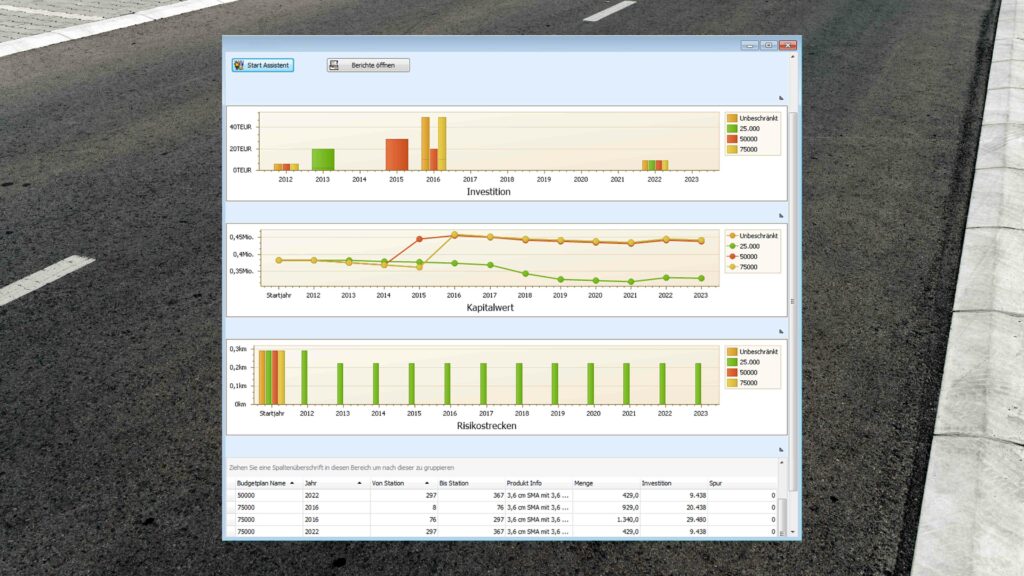
Task: Click the red 50000 line marker in Kapitalwert legend
Action: [732, 256]
